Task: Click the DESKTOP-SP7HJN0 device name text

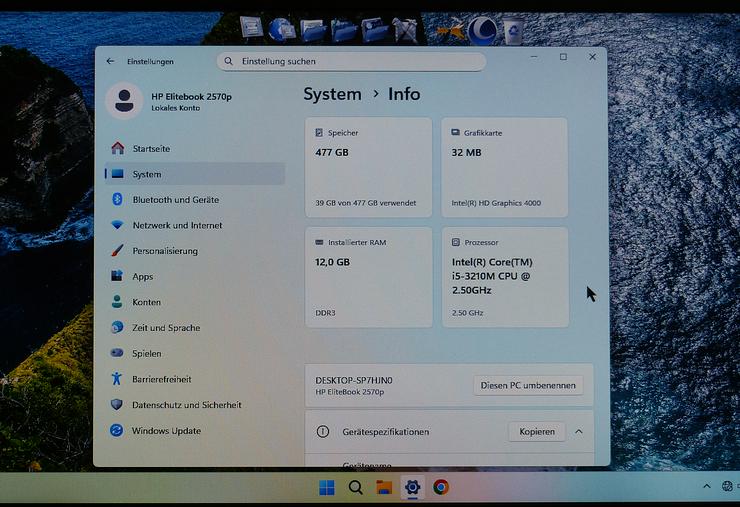Action: [354, 380]
